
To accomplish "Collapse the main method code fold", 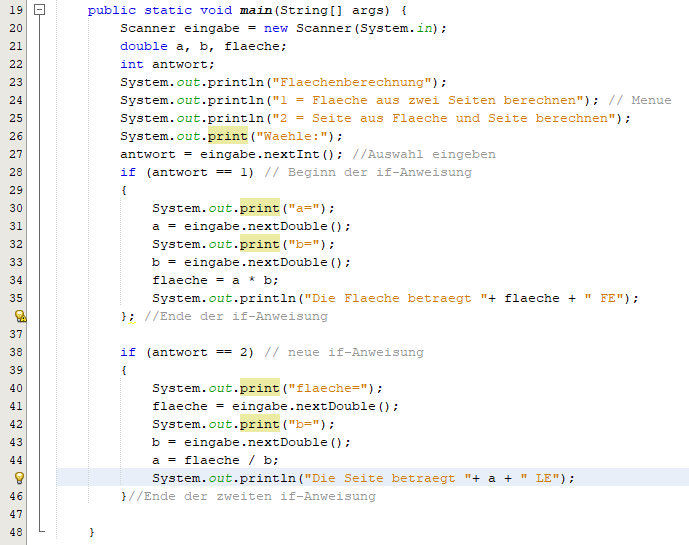I will click(x=40, y=9).
